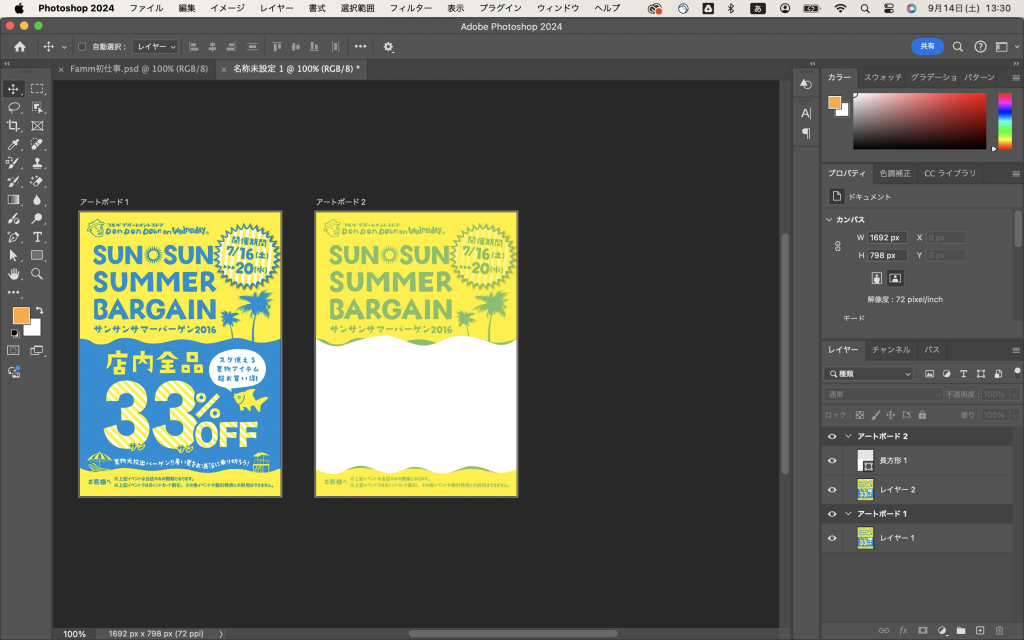The image size is (1024, 640).
Task: Click the create new layer icon
Action: pyautogui.click(x=980, y=630)
